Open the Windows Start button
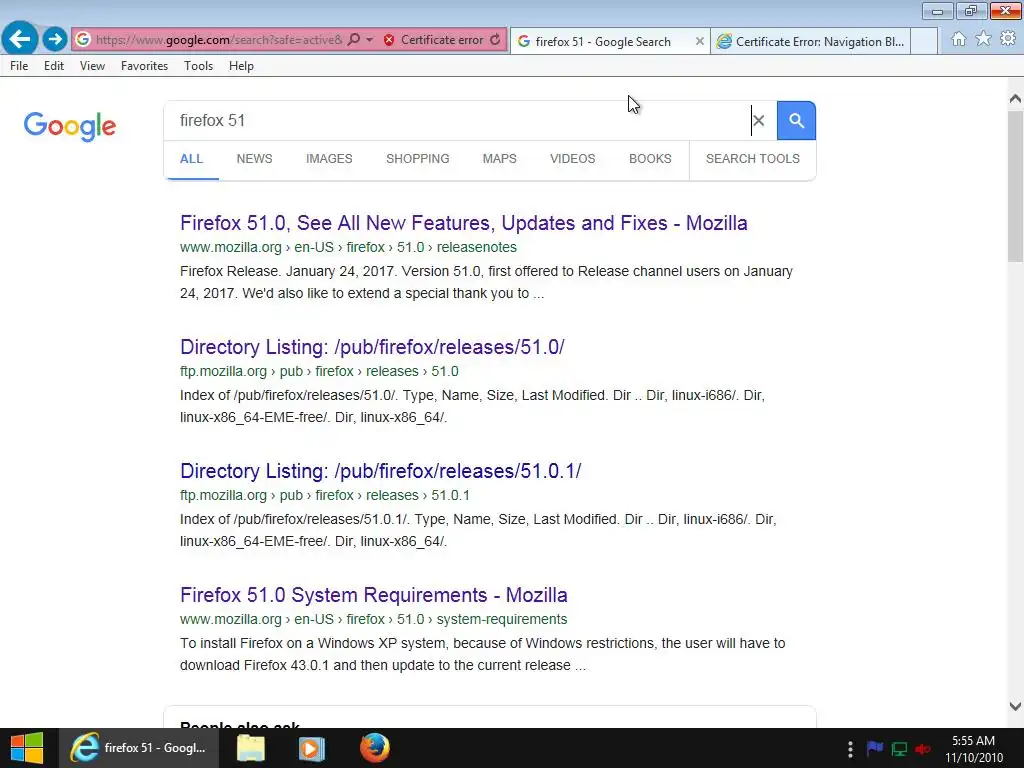Viewport: 1024px width, 768px height. click(x=27, y=748)
